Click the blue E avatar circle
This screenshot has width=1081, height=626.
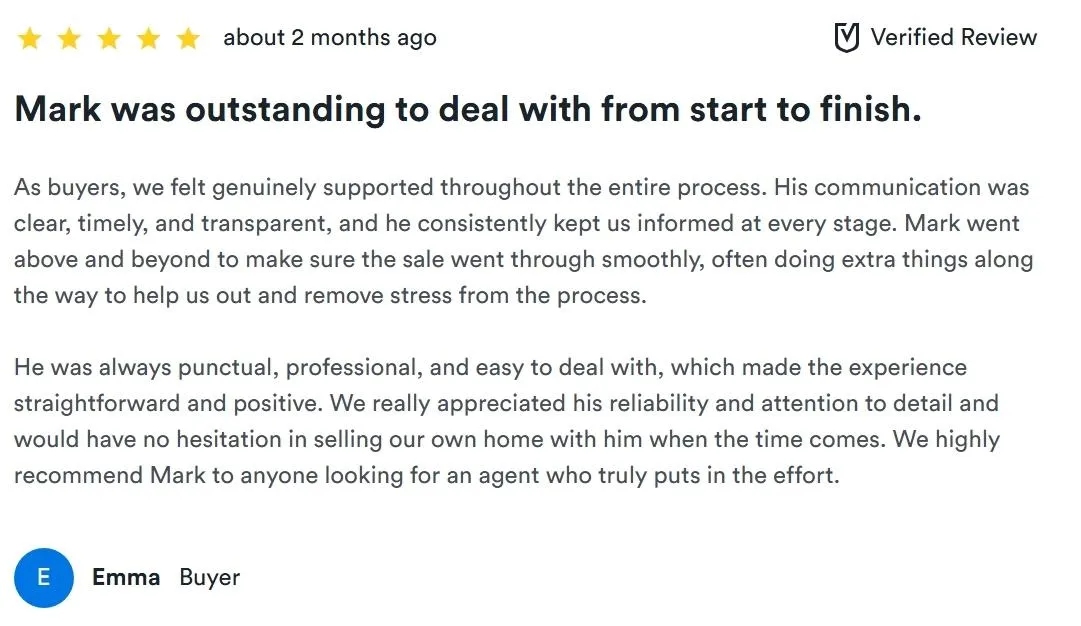44,578
